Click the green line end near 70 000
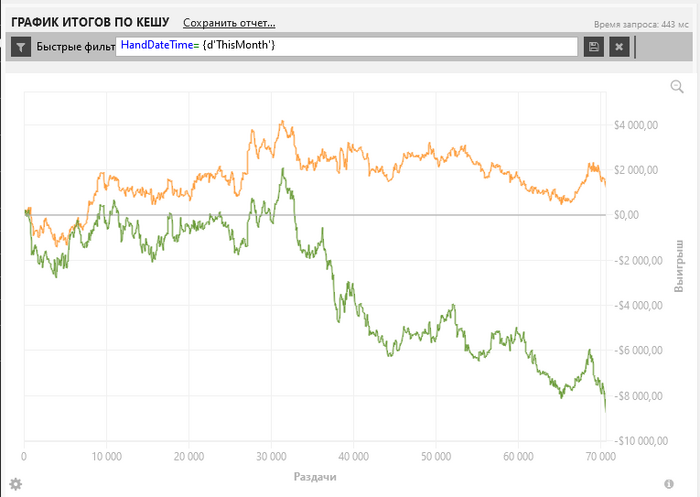 pos(605,409)
